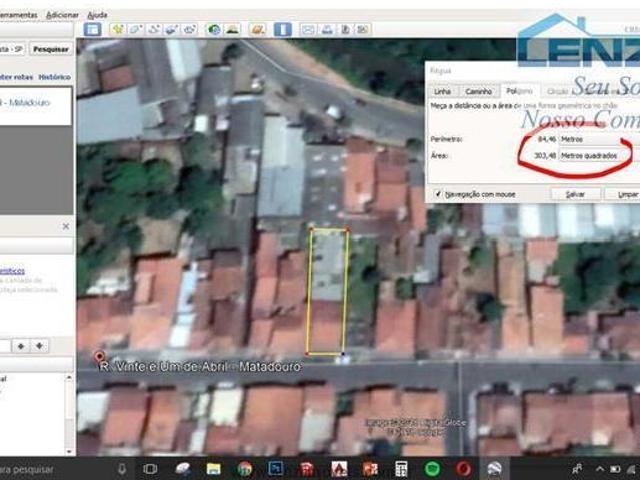Open the Ajuda menu
640x480 pixels.
click(97, 15)
